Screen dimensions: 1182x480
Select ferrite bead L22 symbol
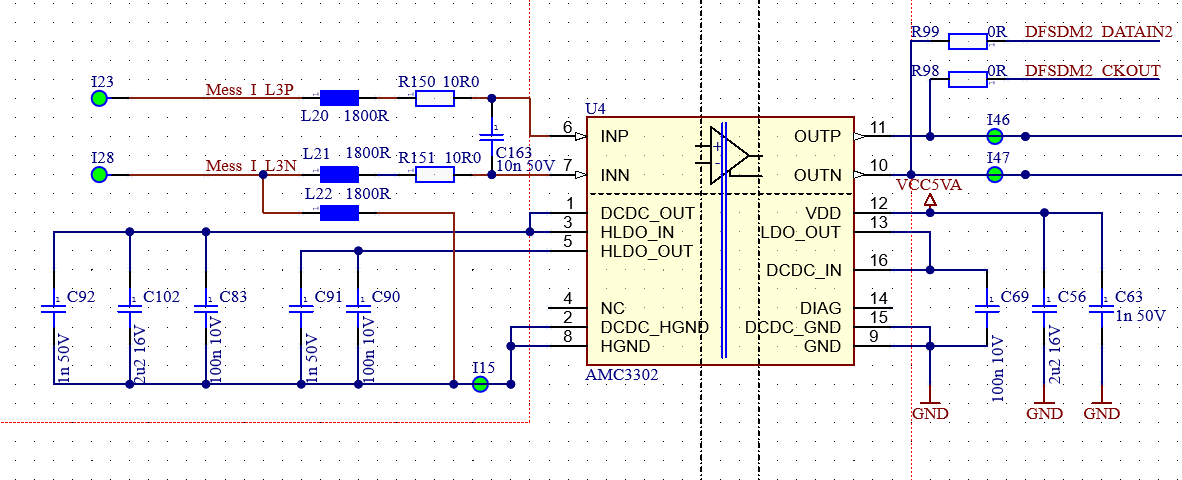tap(338, 213)
